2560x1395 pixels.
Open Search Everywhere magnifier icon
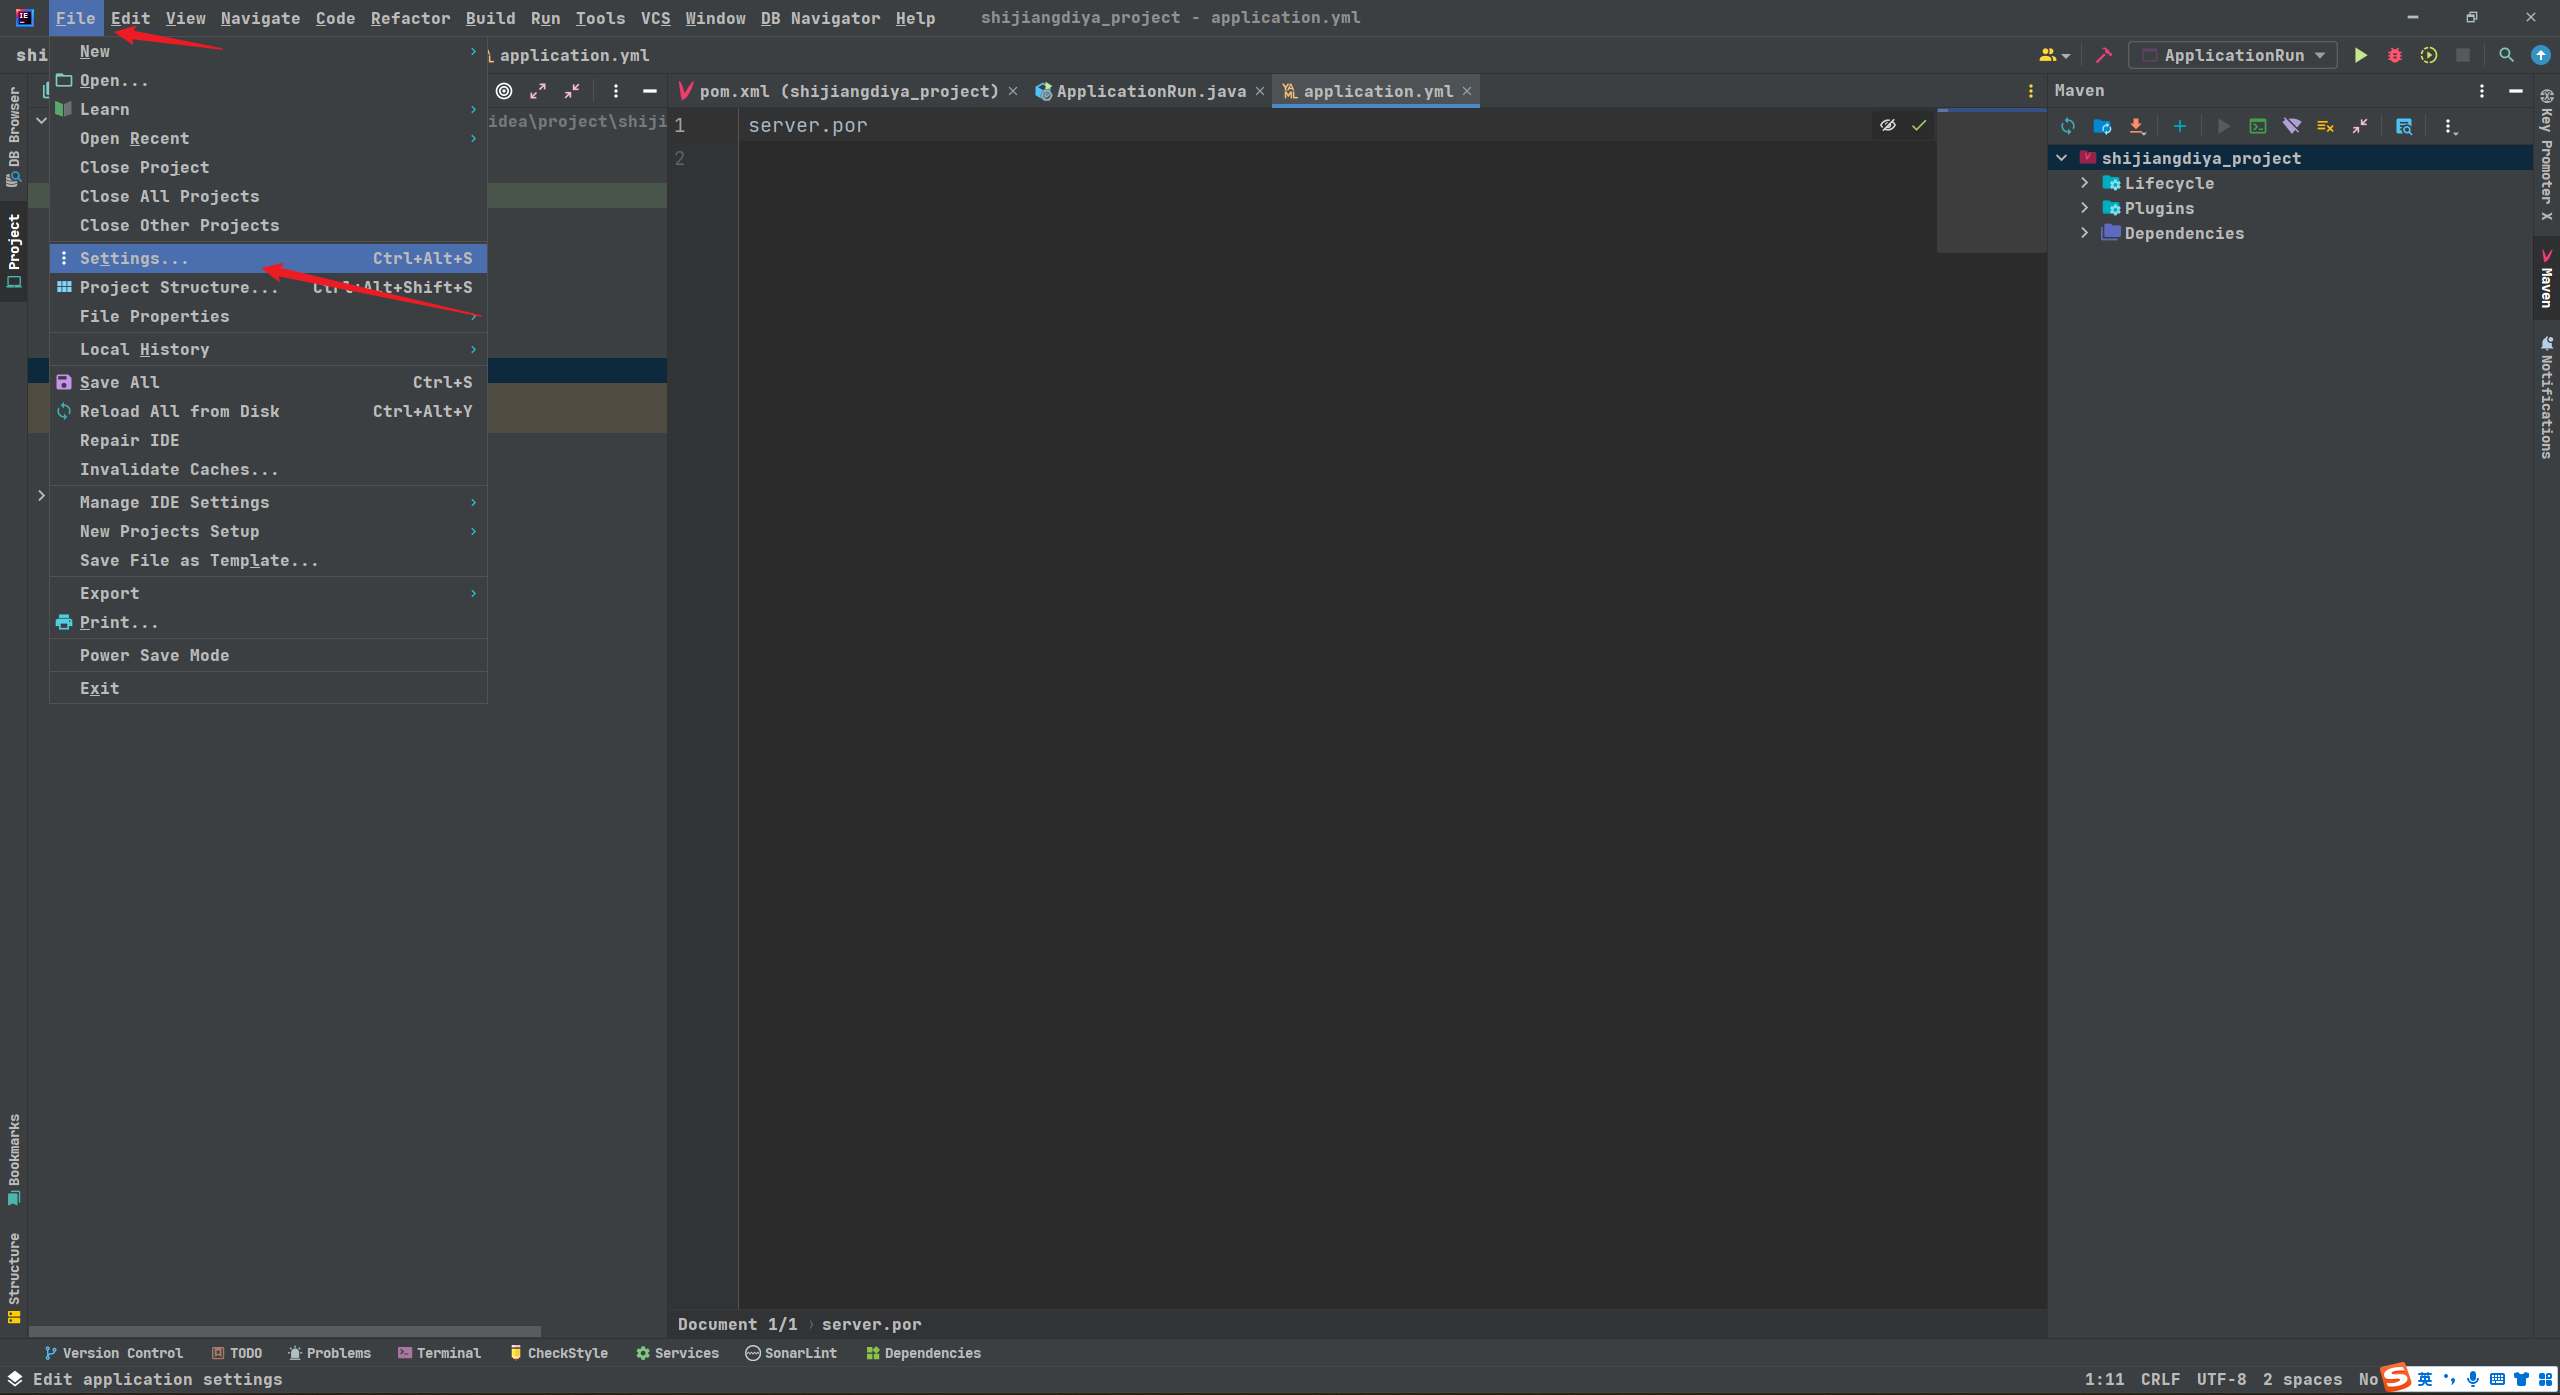click(x=2505, y=55)
